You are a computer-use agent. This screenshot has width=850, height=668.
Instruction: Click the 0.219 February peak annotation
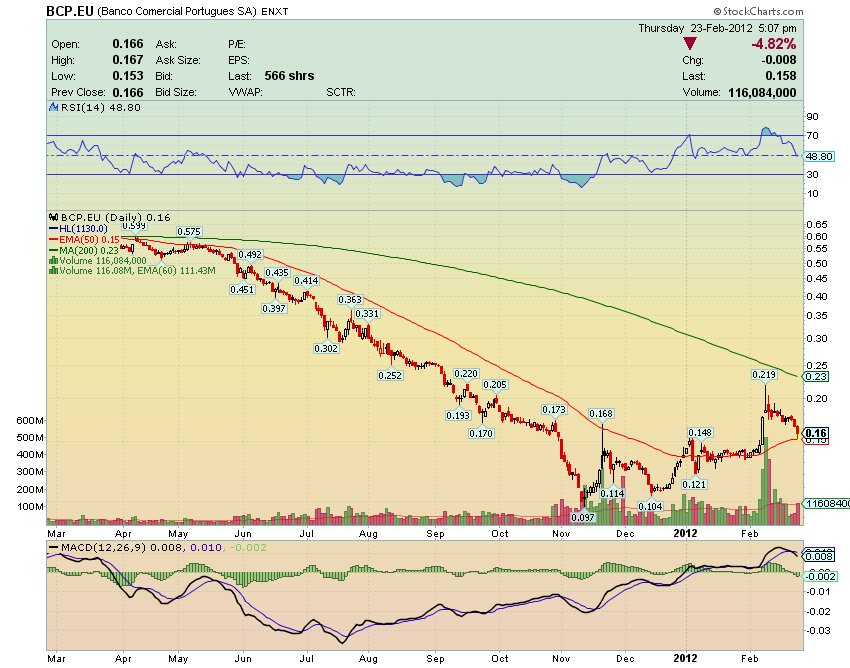point(764,374)
